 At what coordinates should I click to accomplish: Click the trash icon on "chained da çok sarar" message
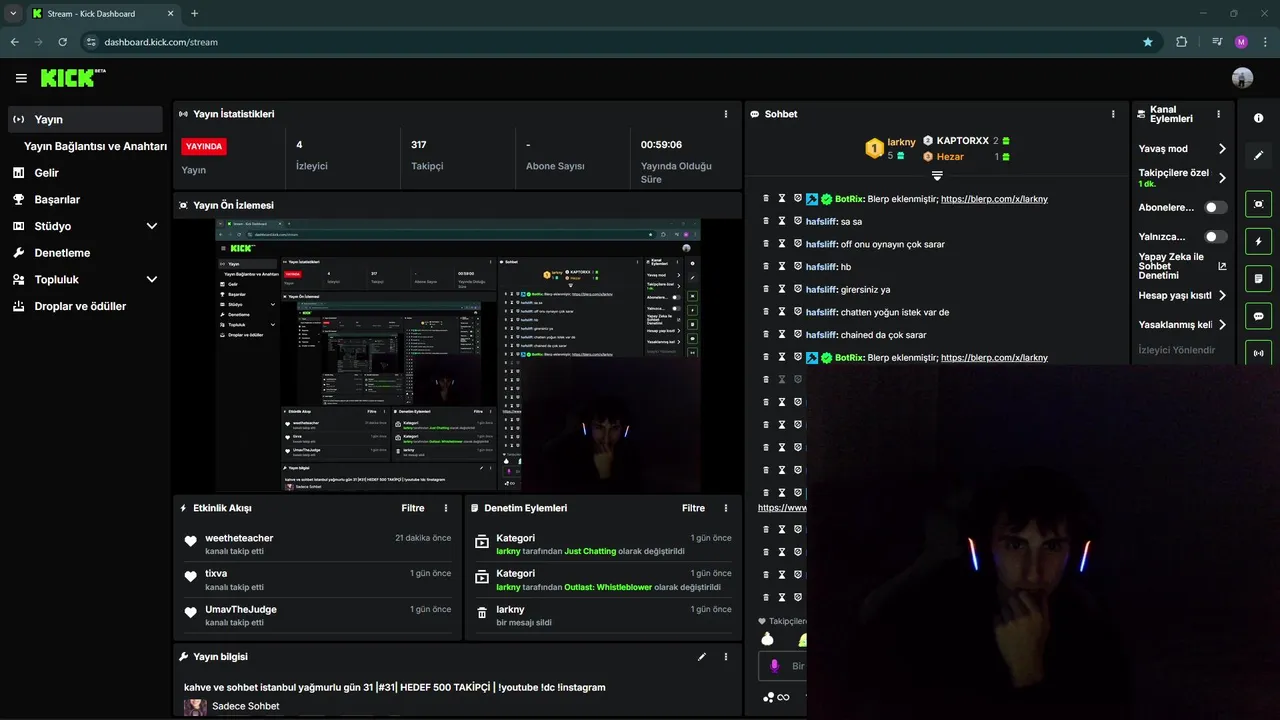point(766,335)
